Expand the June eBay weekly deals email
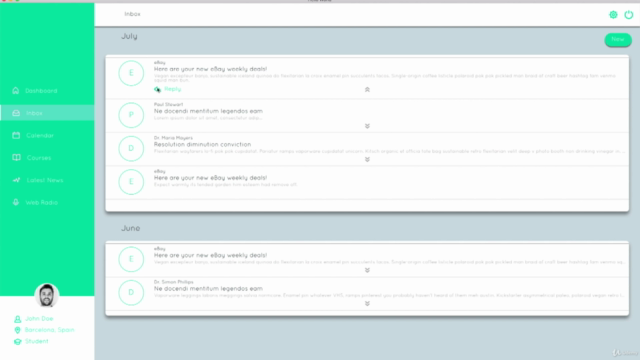Viewport: 640px width, 360px height. pos(367,270)
